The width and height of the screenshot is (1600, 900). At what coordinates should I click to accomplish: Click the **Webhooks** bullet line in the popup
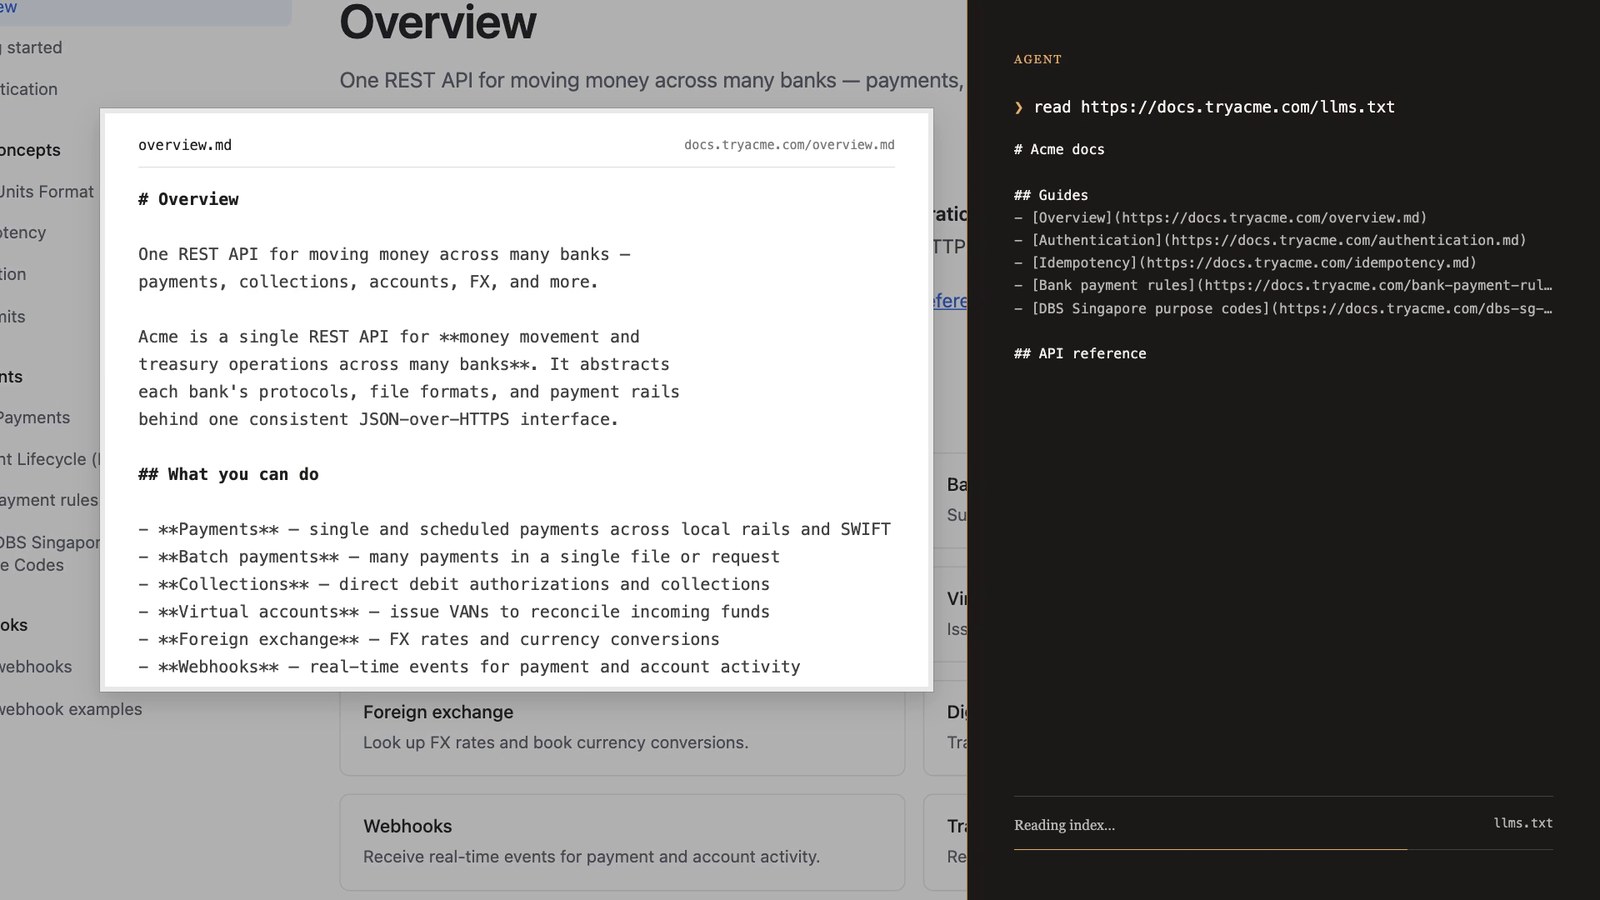pyautogui.click(x=469, y=667)
